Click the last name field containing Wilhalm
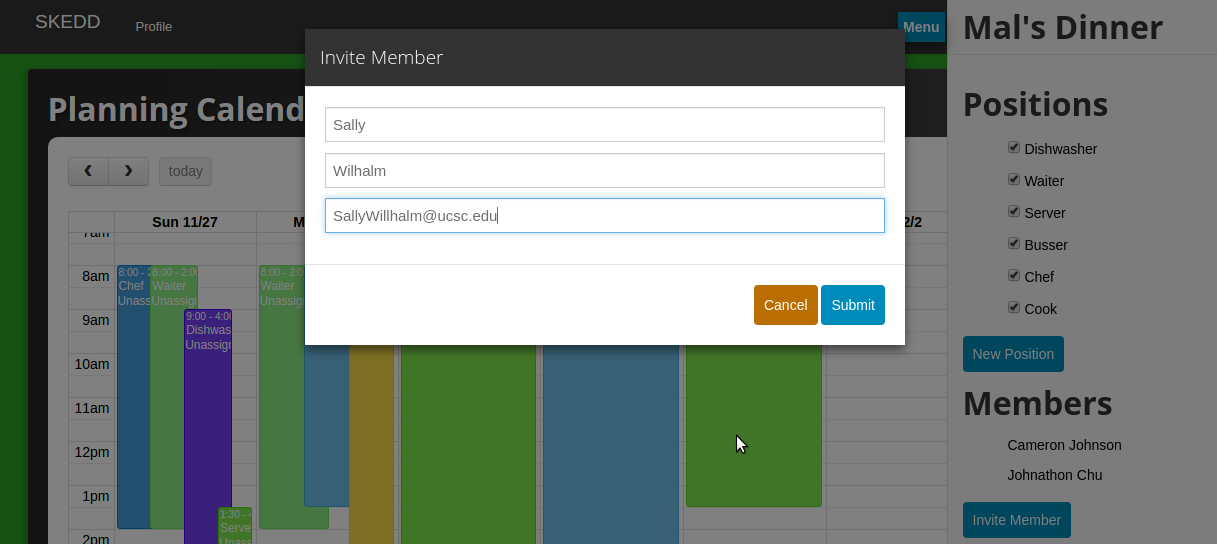Image resolution: width=1217 pixels, height=544 pixels. pos(605,171)
